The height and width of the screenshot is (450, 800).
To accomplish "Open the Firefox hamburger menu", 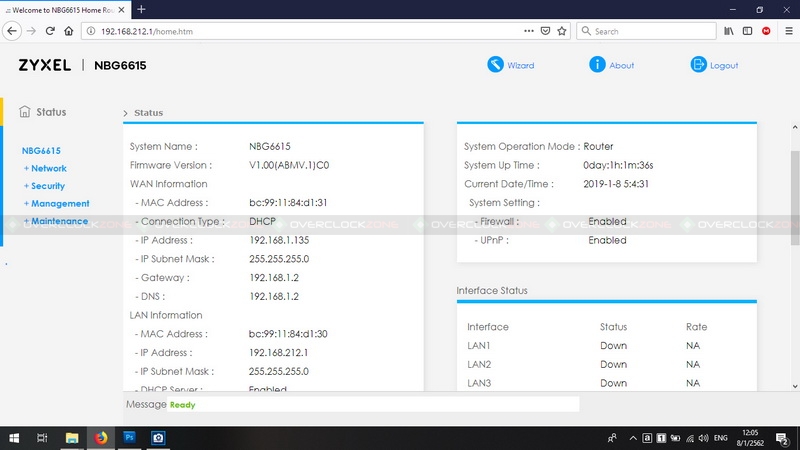I will coord(789,31).
